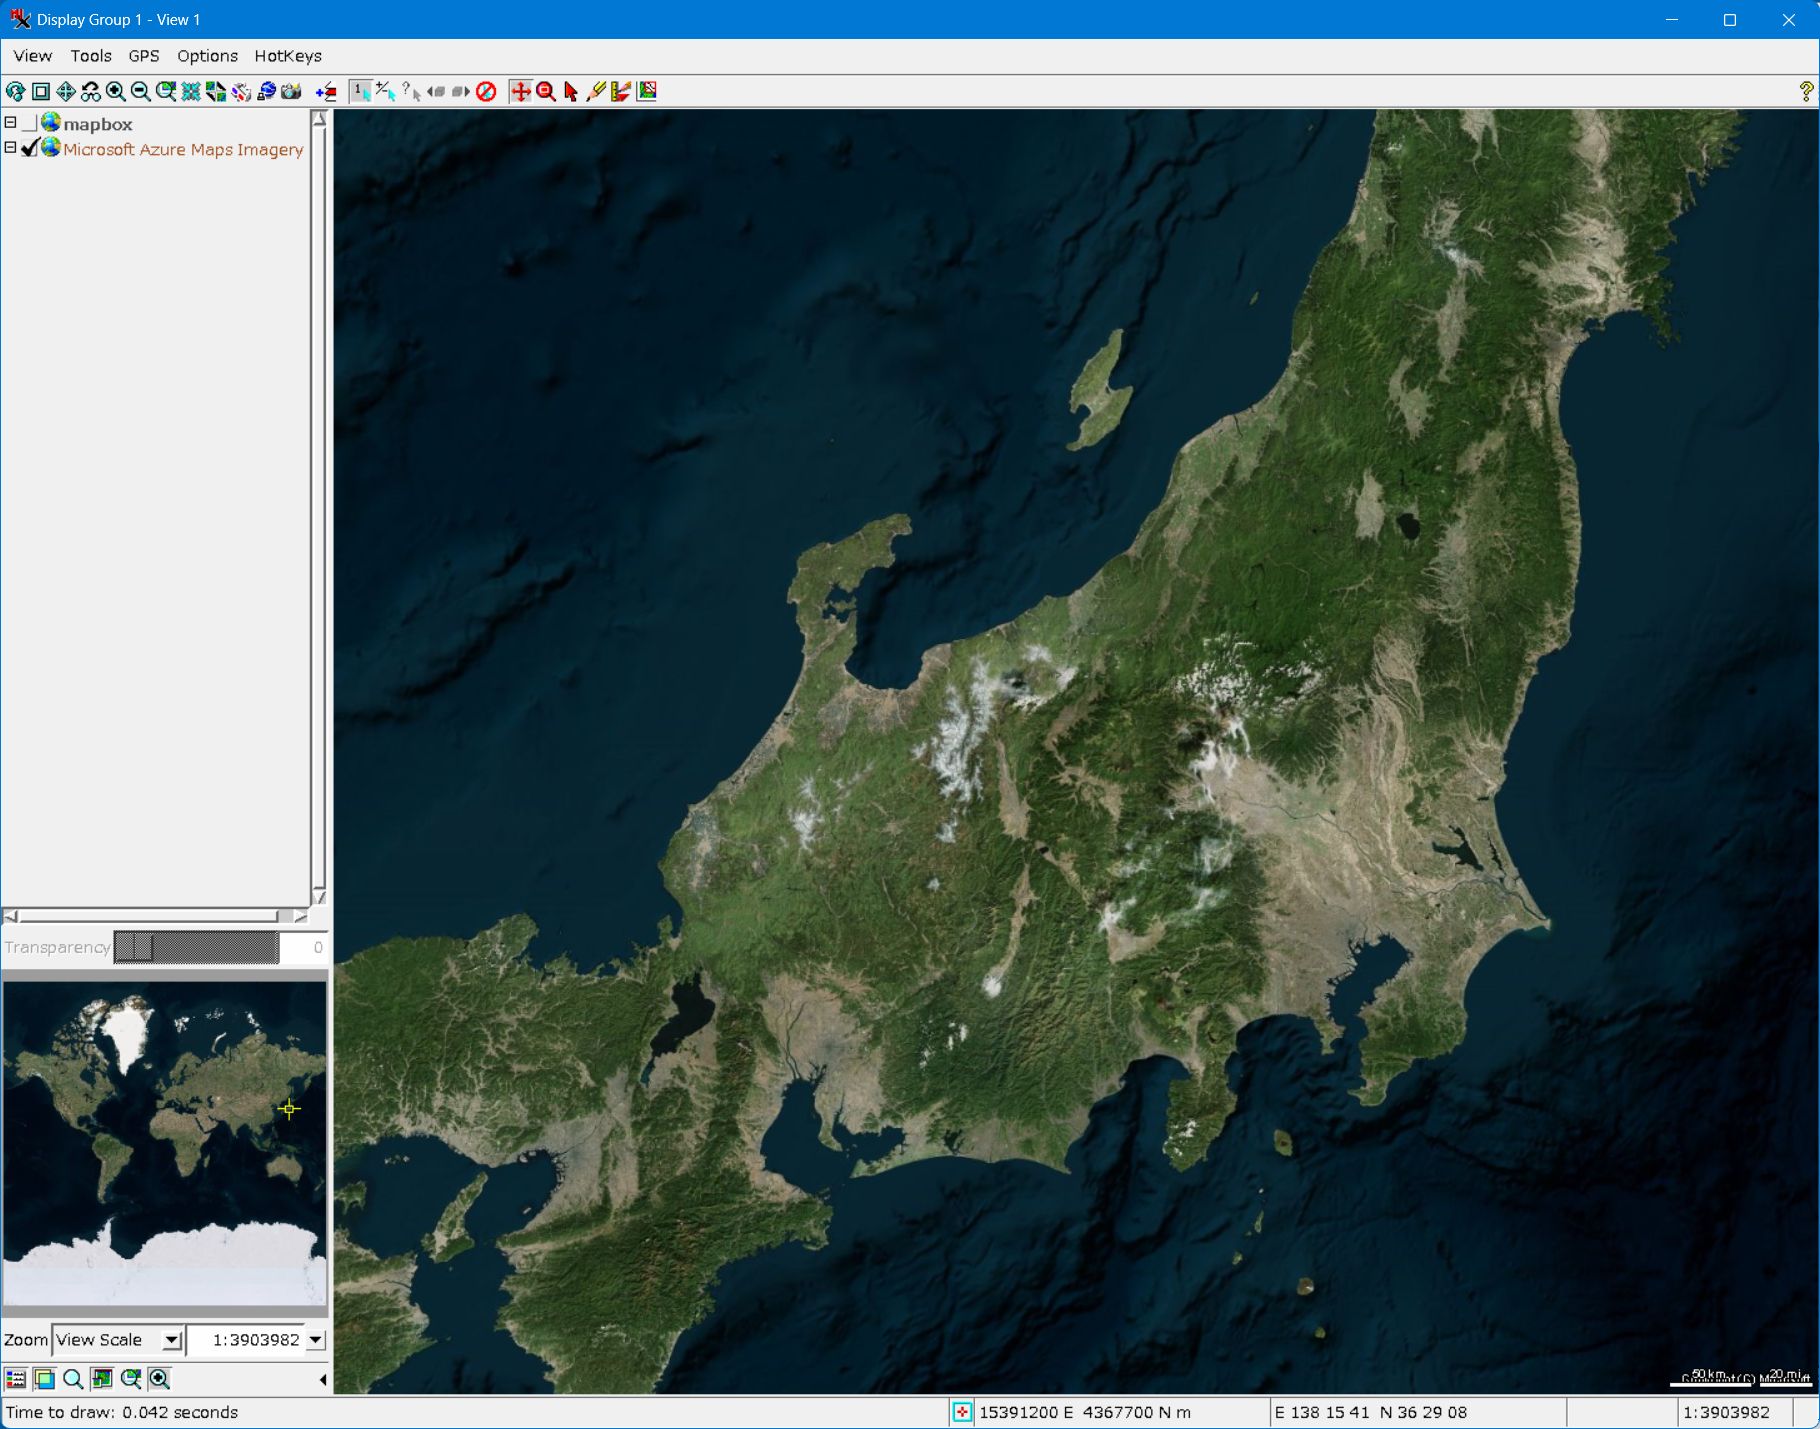Click the zoom out magnifier toolbar icon

(141, 92)
